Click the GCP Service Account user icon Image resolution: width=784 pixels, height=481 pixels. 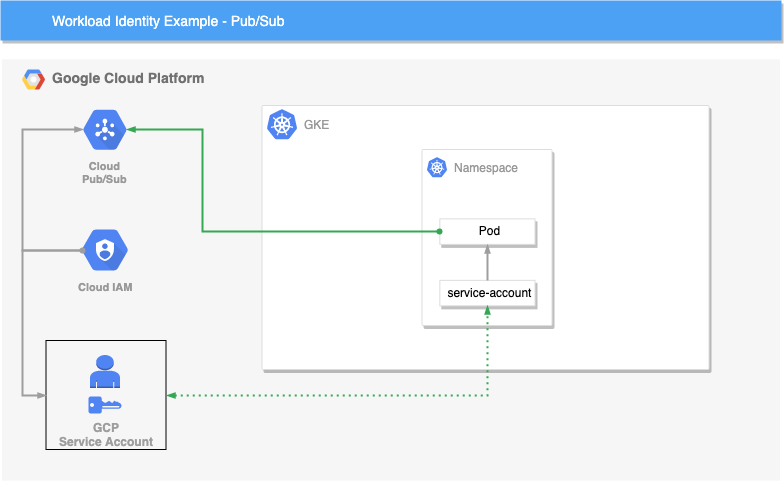105,372
